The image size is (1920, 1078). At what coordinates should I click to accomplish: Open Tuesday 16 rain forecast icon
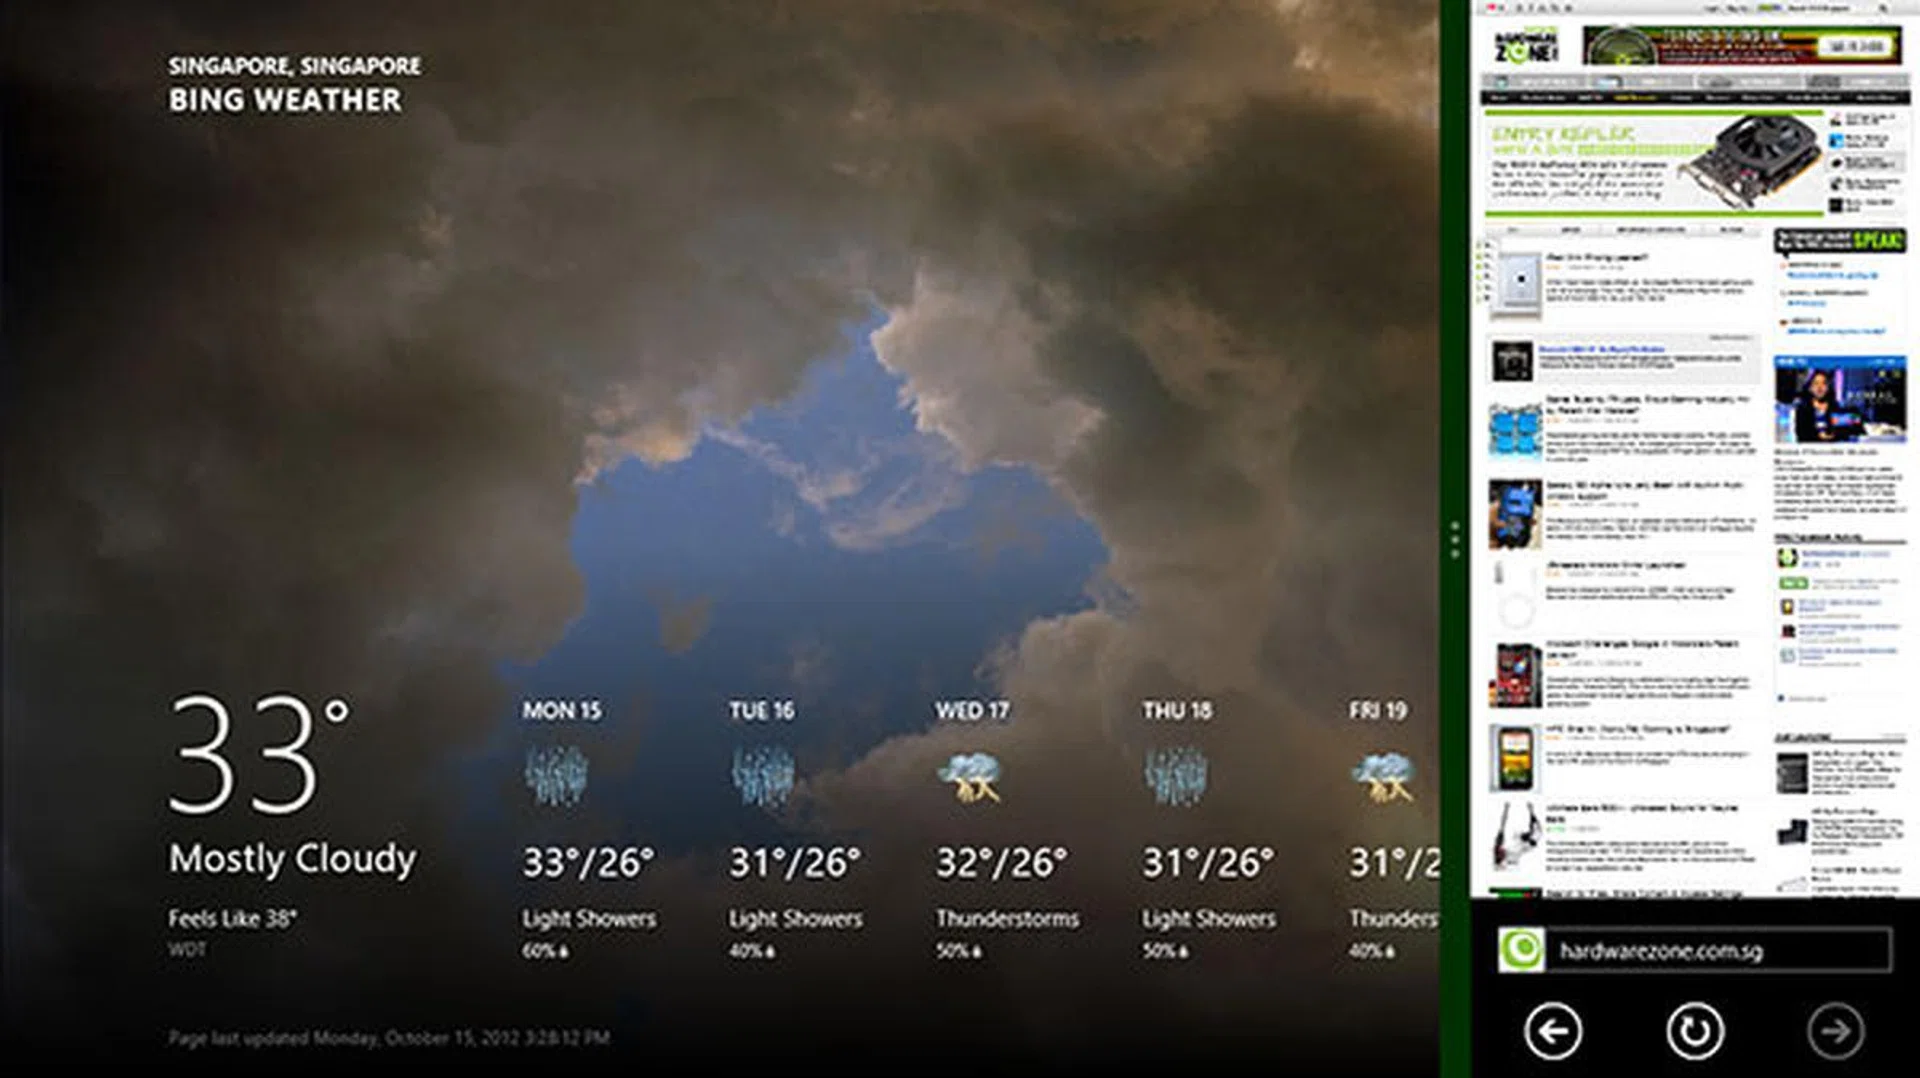click(763, 775)
